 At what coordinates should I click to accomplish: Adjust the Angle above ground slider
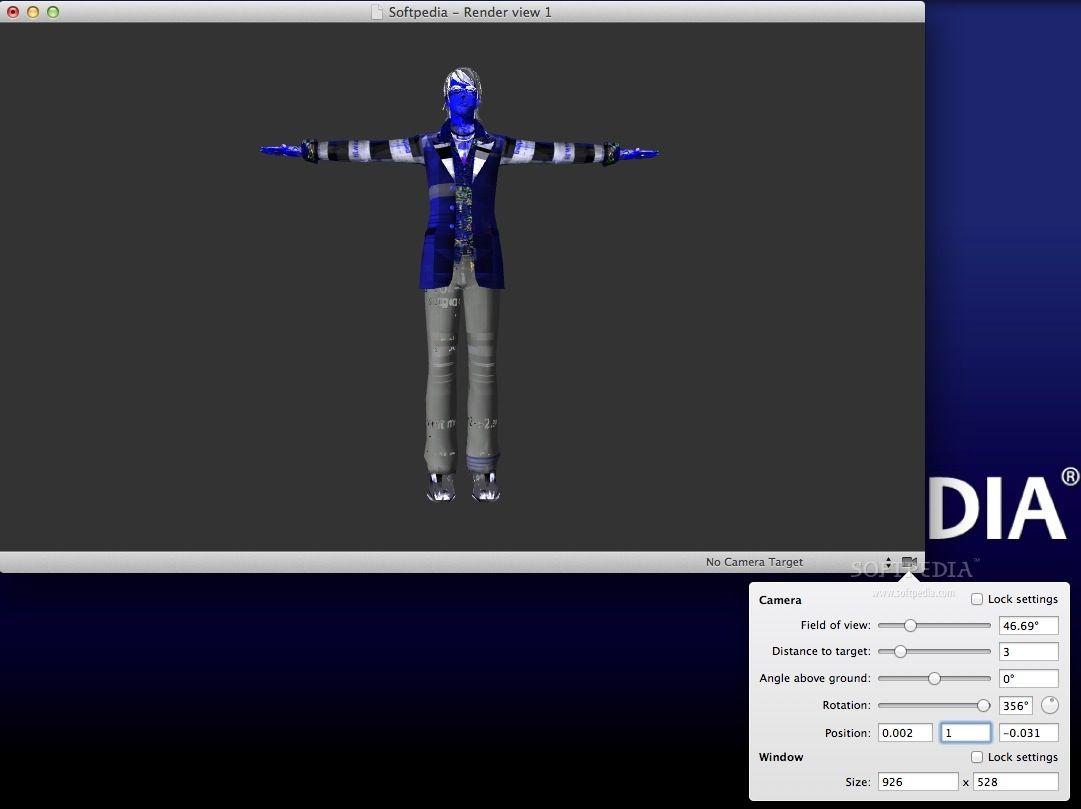(x=934, y=679)
